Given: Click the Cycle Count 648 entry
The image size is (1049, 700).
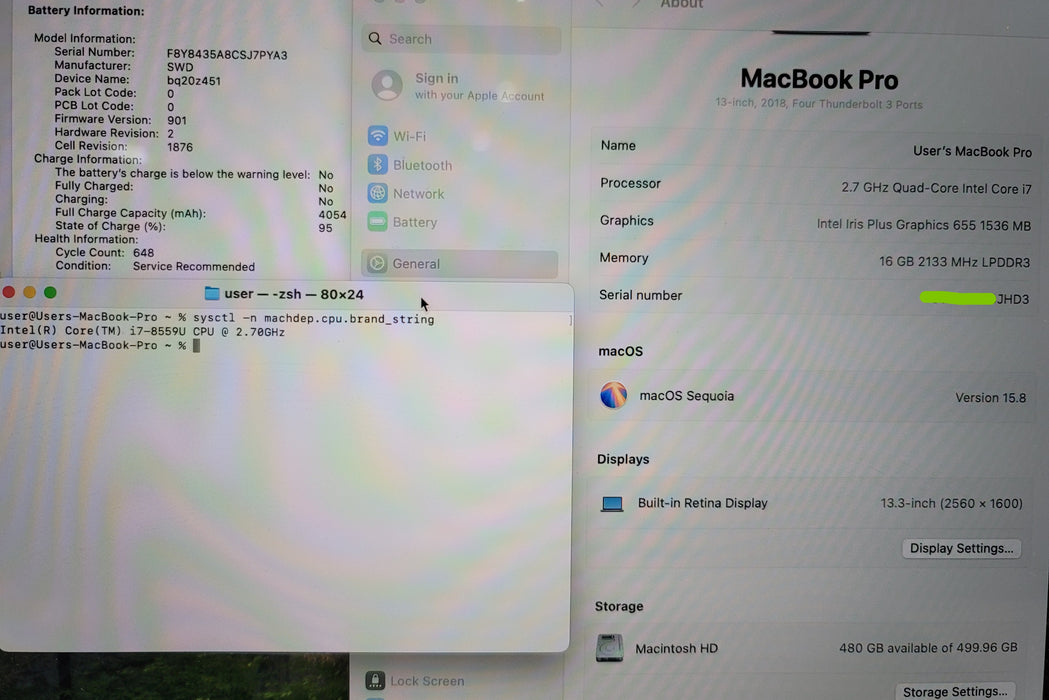Looking at the screenshot, I should pos(104,252).
